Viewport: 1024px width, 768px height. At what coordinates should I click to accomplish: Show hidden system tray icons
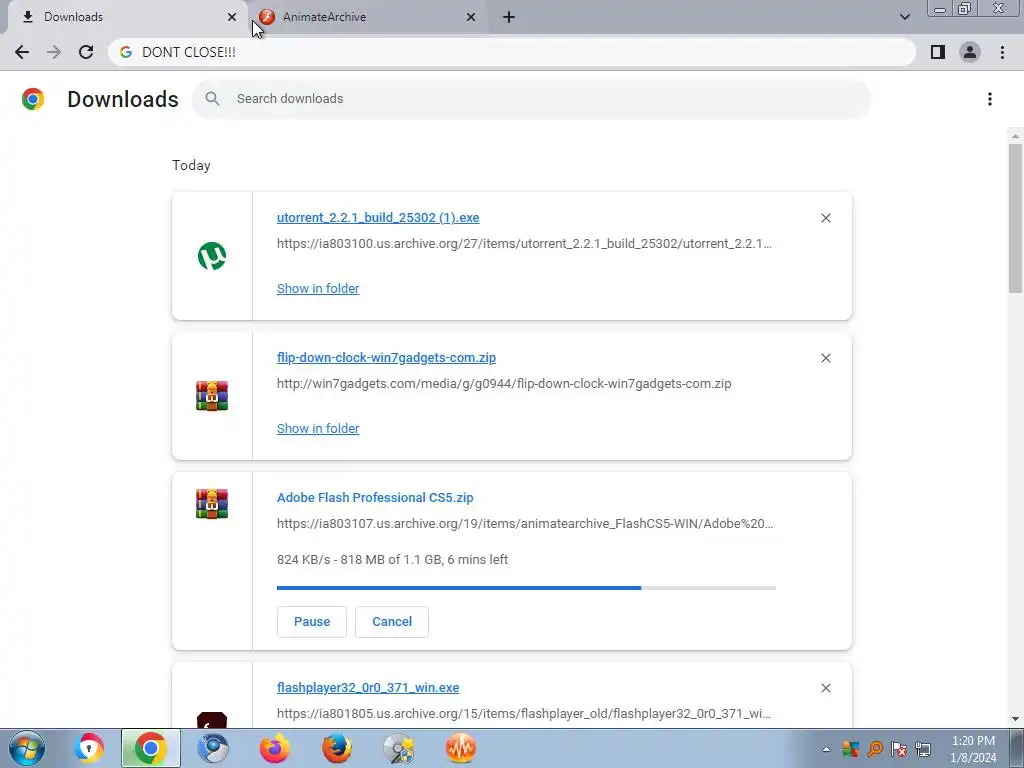pyautogui.click(x=826, y=749)
